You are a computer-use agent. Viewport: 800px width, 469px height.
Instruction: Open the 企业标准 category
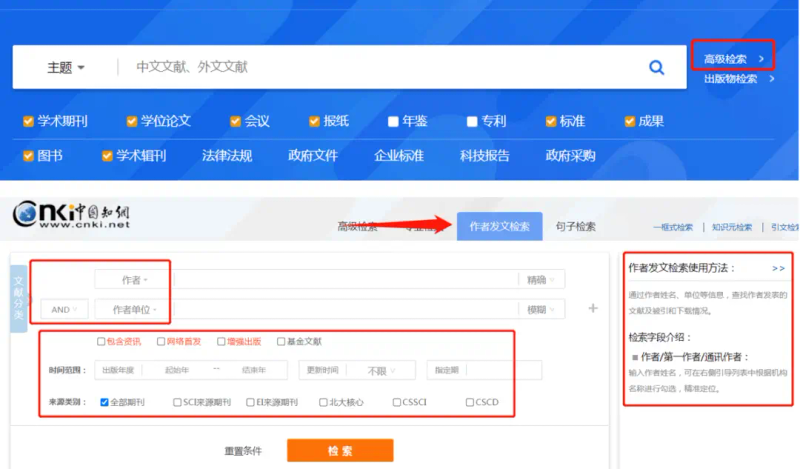click(398, 156)
